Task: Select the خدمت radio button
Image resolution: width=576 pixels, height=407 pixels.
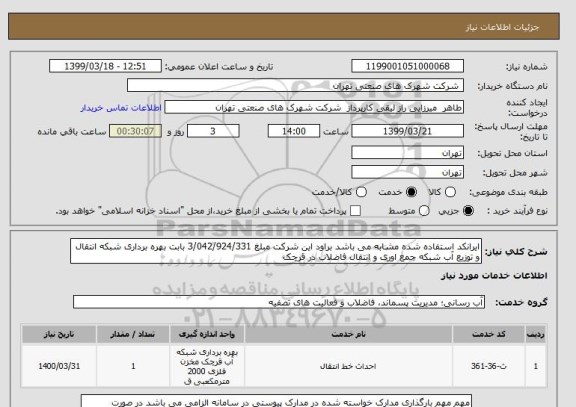Action: 411,192
